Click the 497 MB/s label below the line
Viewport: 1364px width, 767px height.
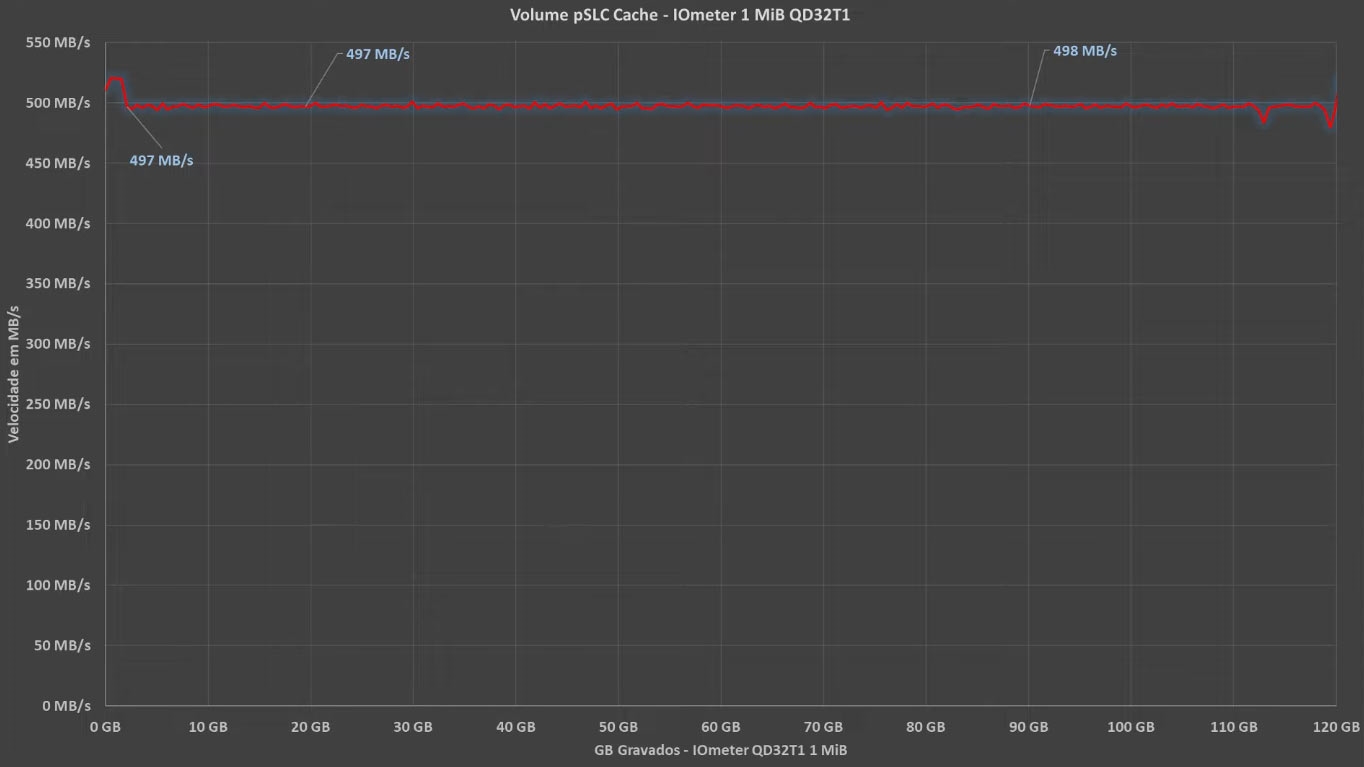161,160
